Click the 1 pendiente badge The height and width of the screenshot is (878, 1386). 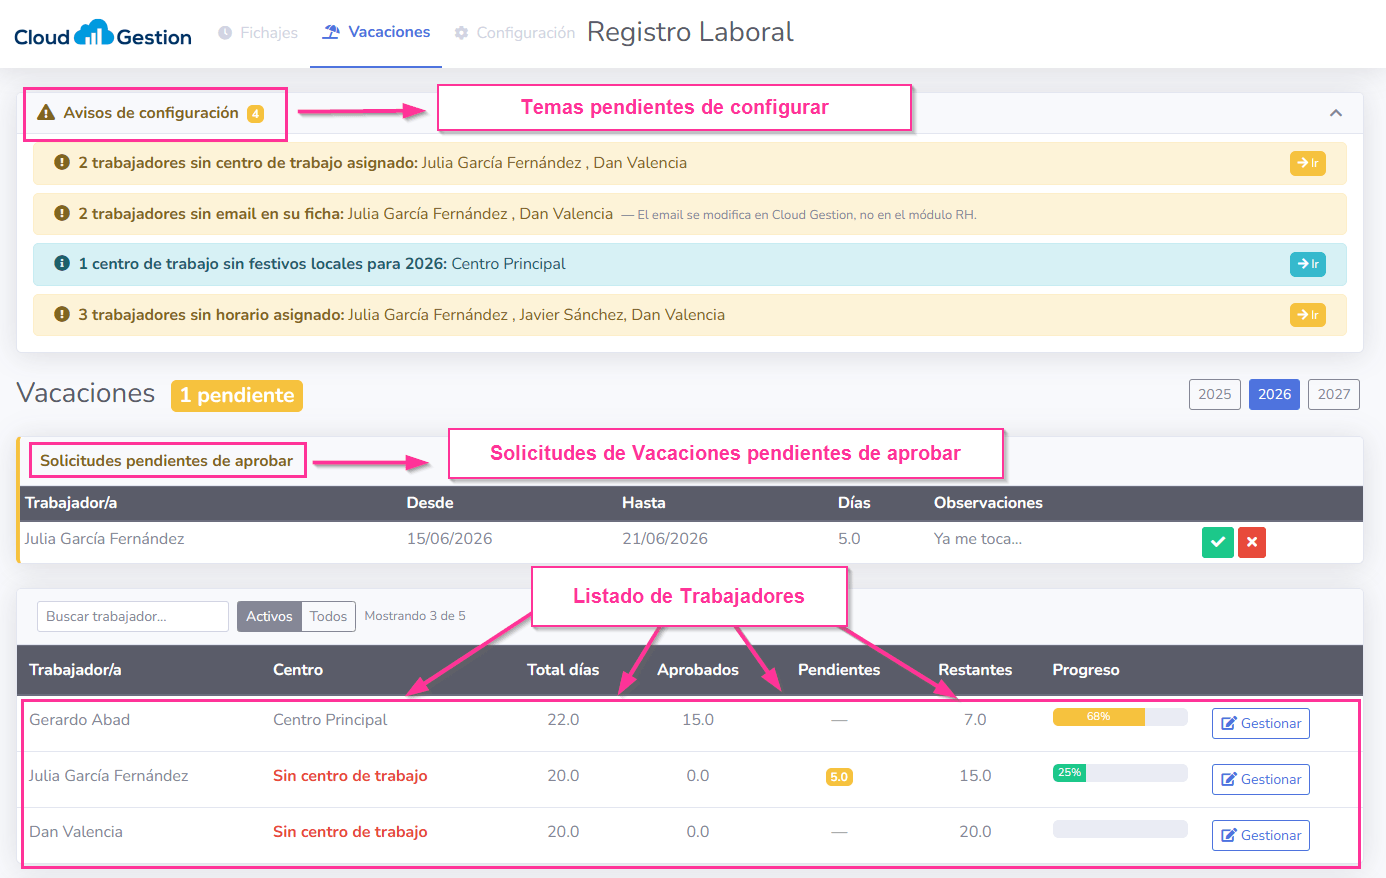tap(237, 395)
